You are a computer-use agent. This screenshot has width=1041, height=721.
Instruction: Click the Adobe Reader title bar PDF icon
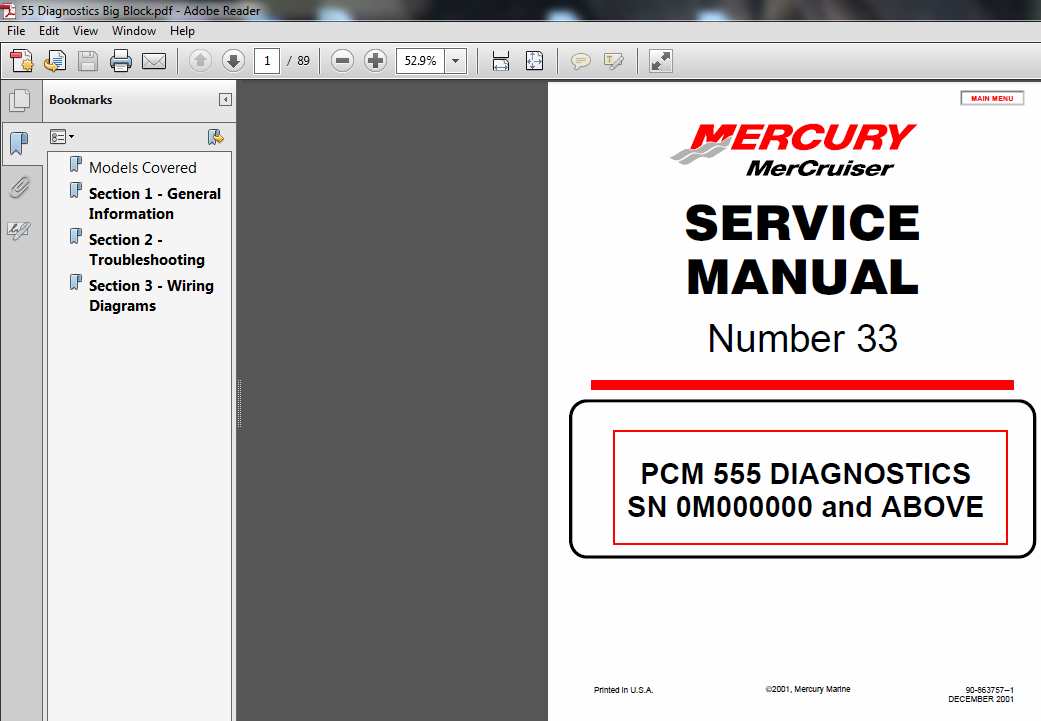9,11
